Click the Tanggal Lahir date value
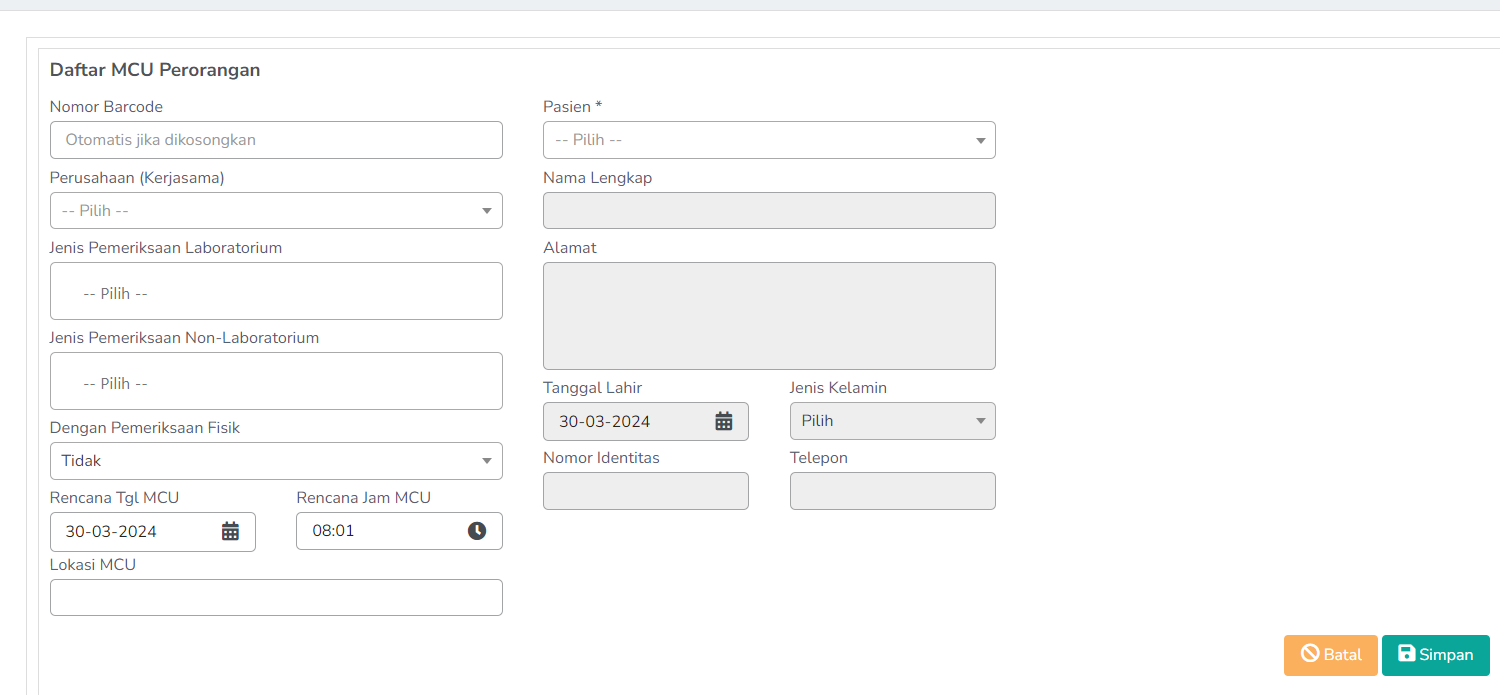Viewport: 1500px width, 695px height. tap(605, 421)
